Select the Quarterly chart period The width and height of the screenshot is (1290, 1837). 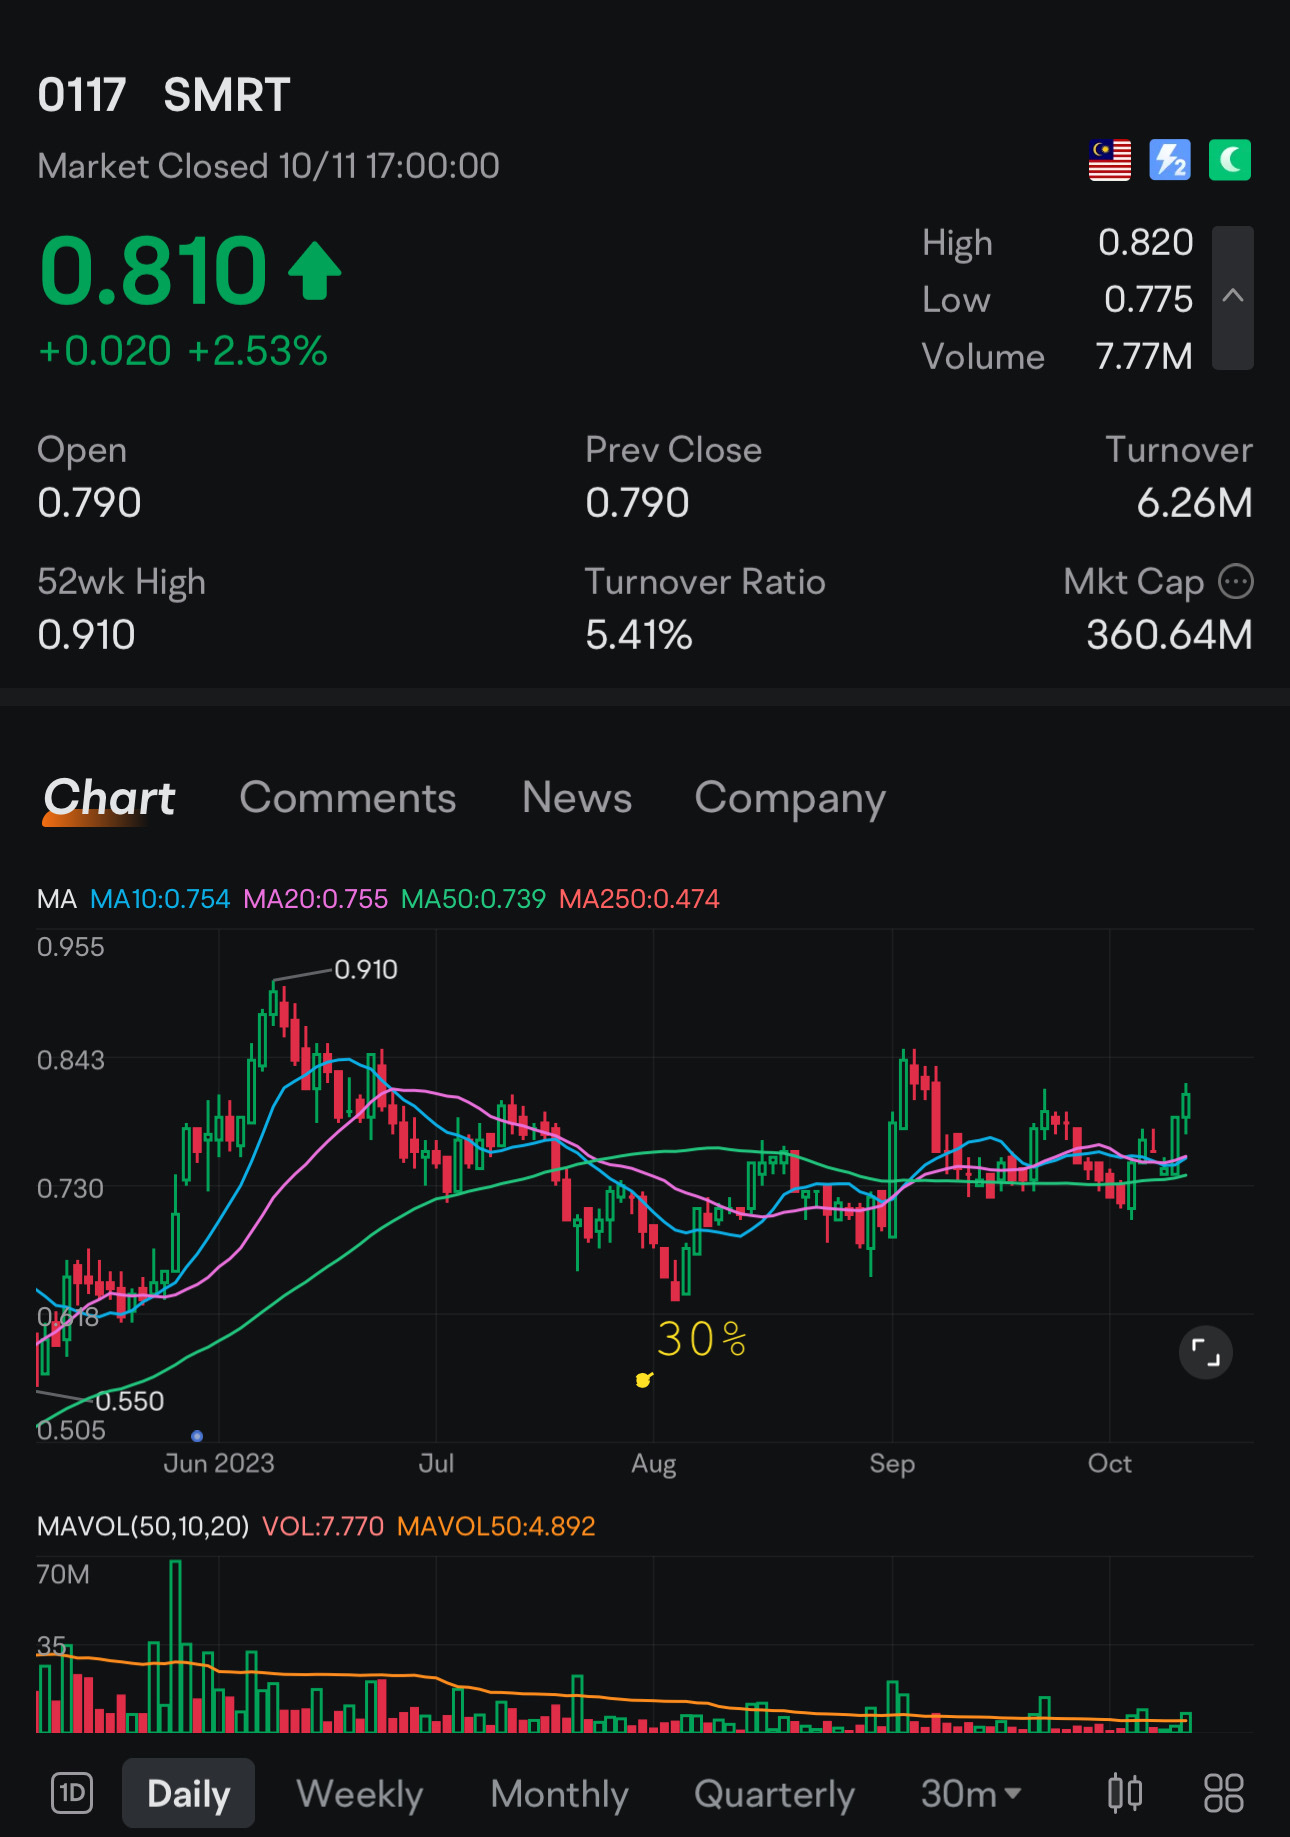[774, 1794]
